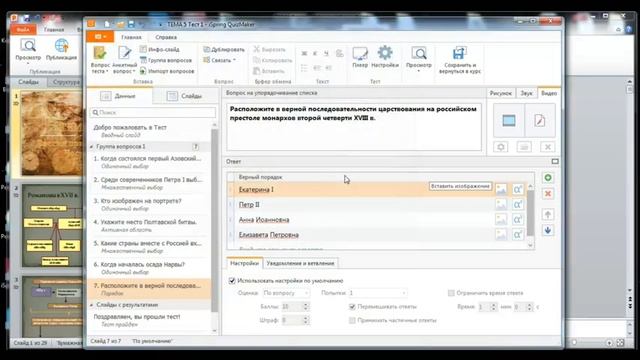Click the Вырезать button
This screenshot has height=360, width=640.
click(269, 49)
